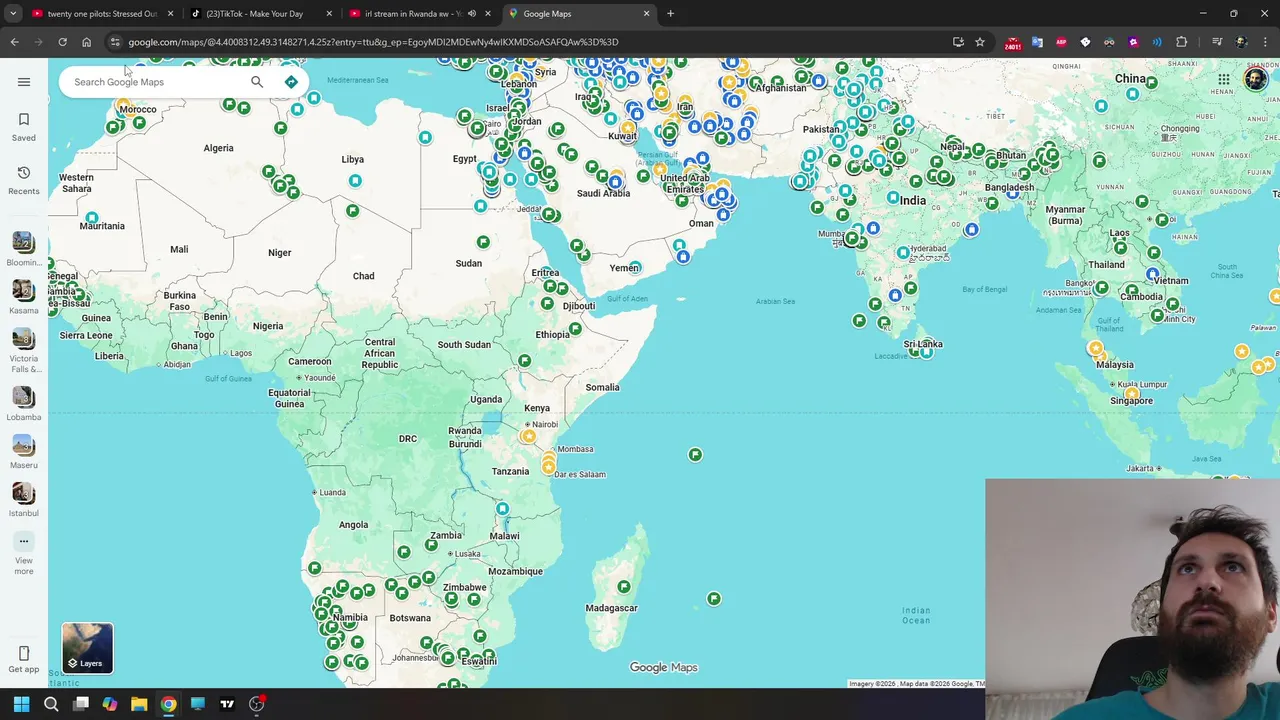The width and height of the screenshot is (1280, 720).
Task: Click the Layers satellite thumbnail
Action: tap(87, 648)
